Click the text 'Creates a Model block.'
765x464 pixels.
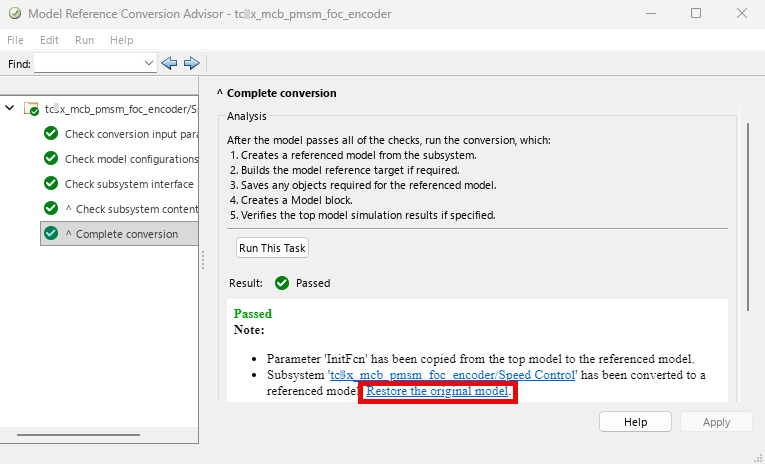pos(297,200)
